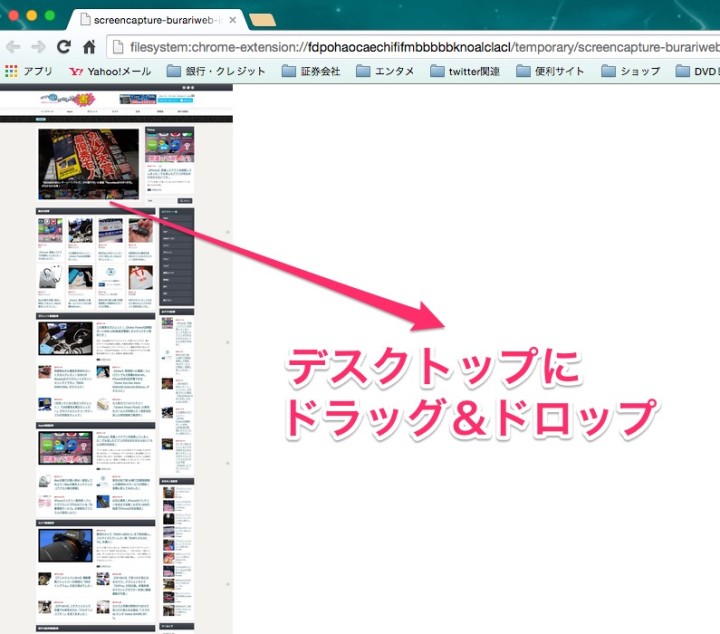This screenshot has height=634, width=720.
Task: Click the browser Back arrow
Action: [13, 47]
